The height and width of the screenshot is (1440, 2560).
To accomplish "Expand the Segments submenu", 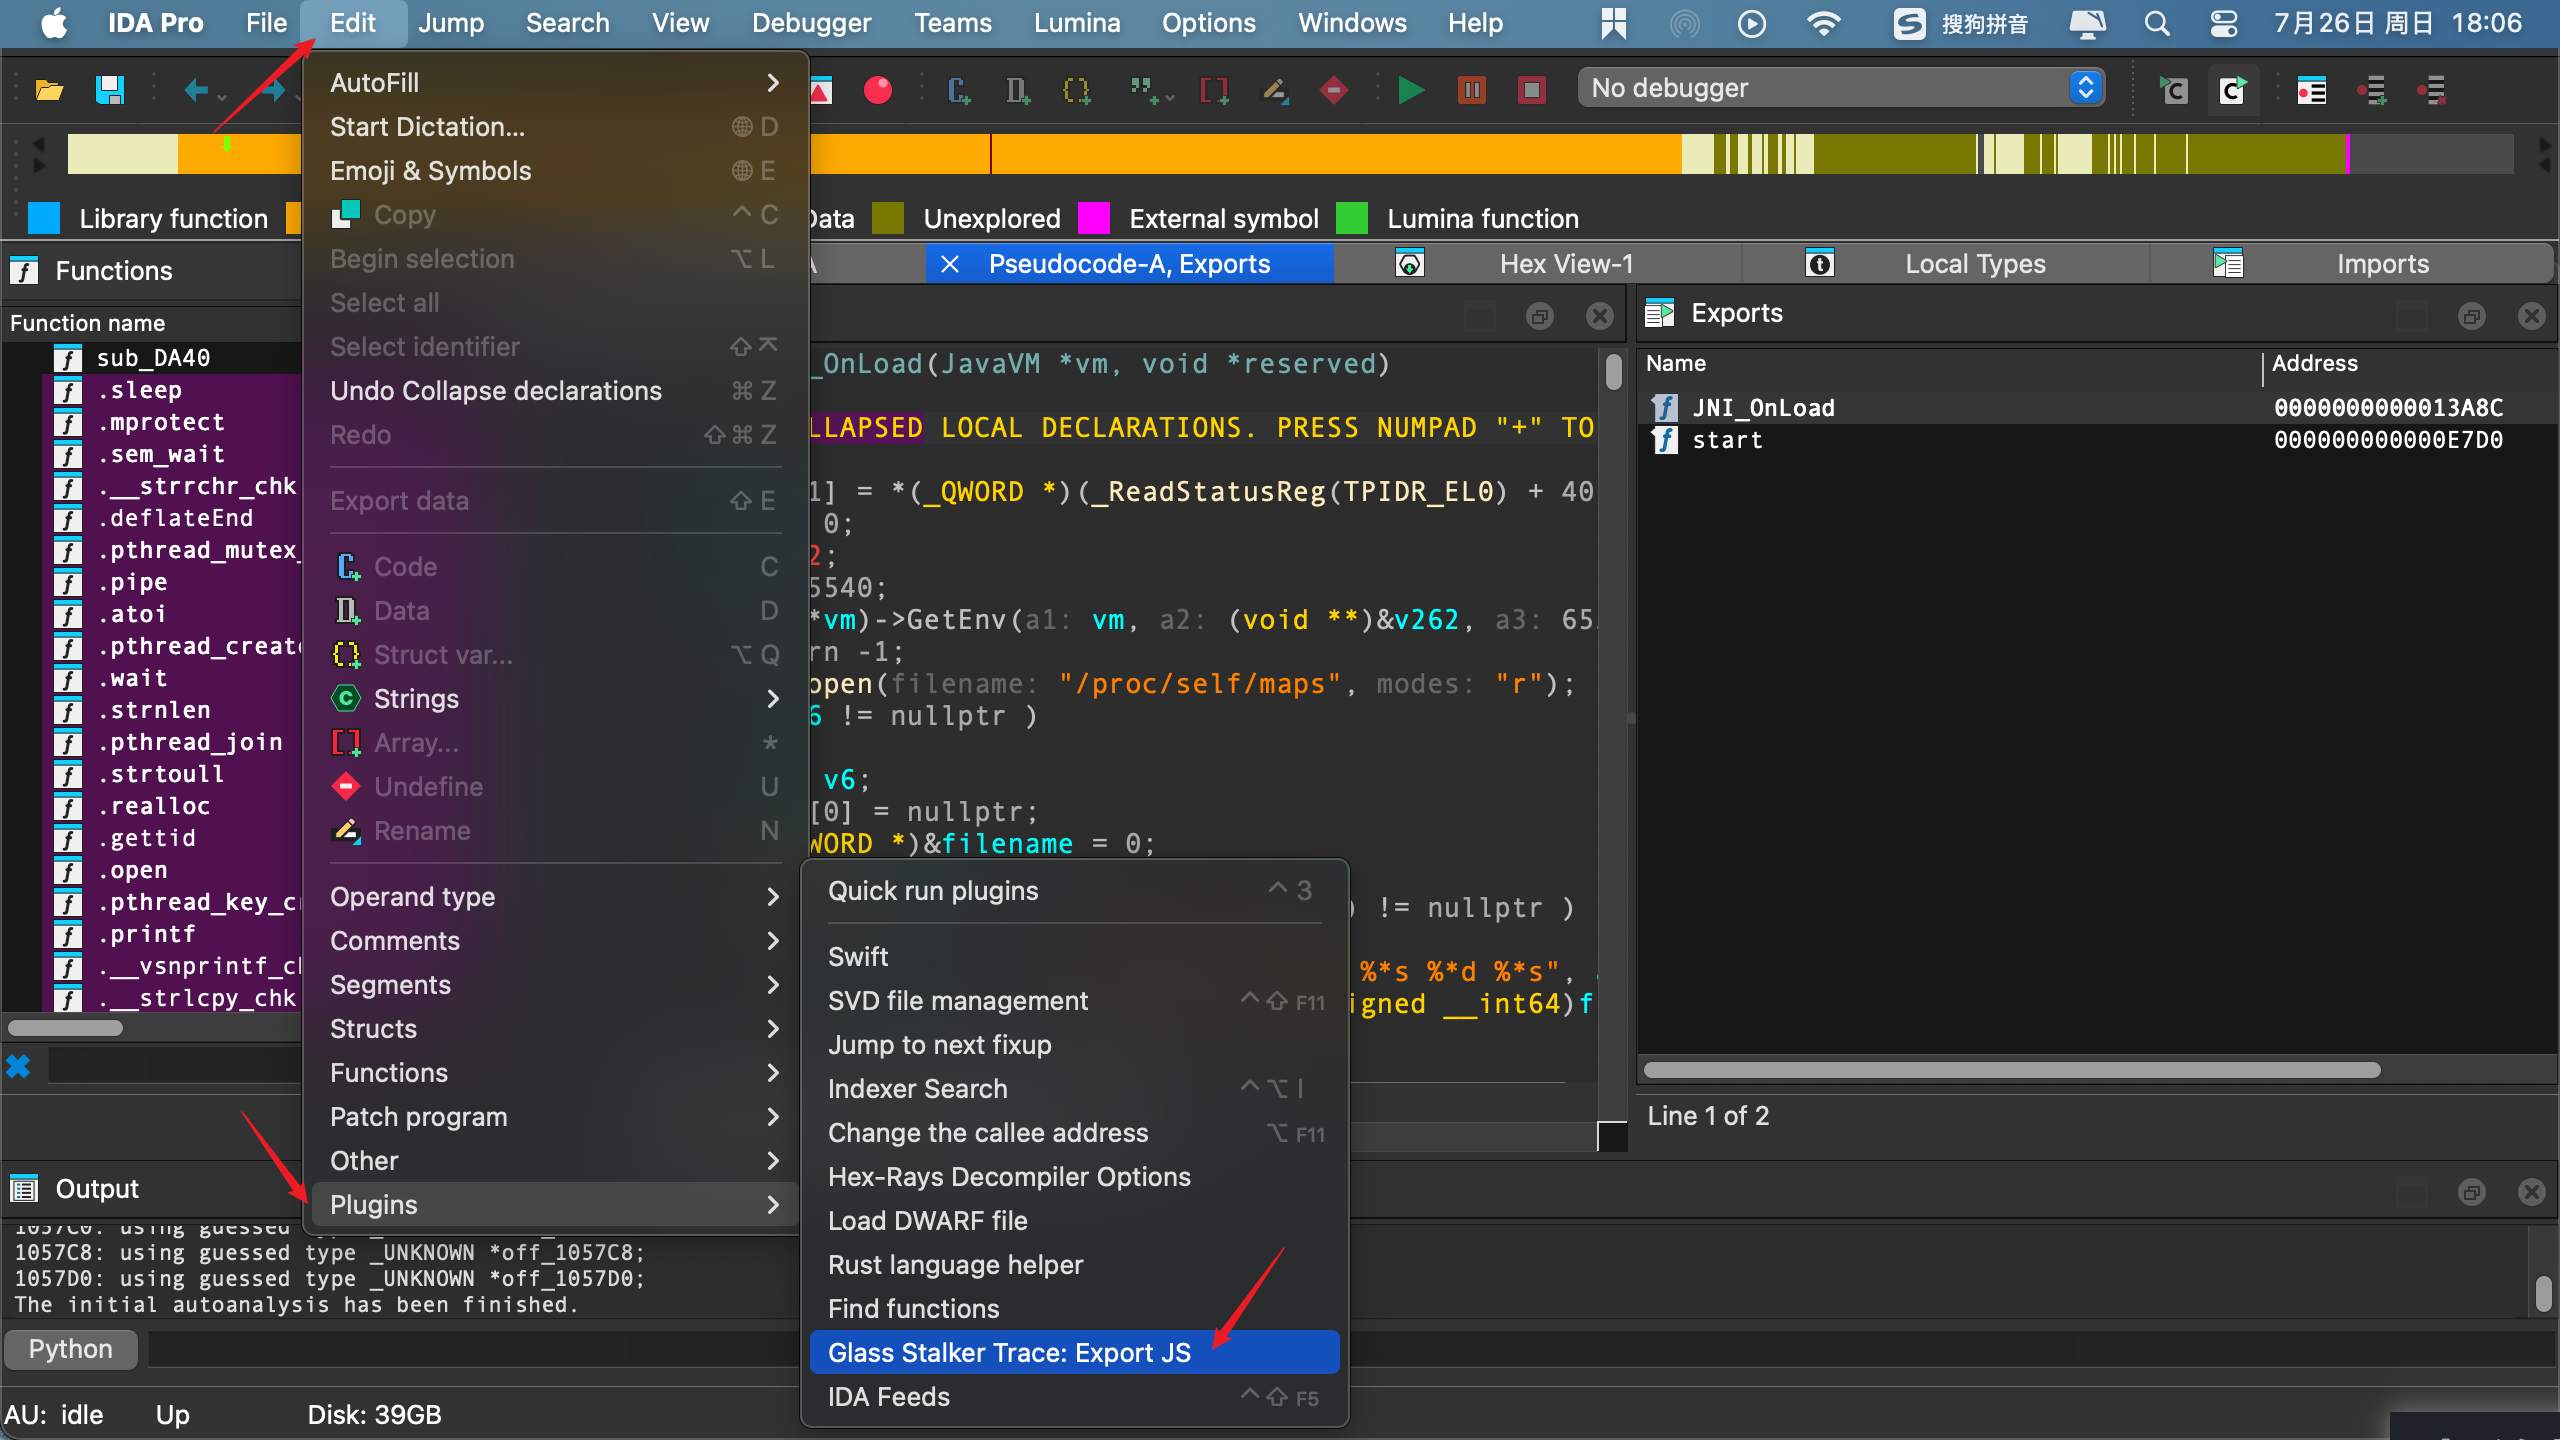I will (555, 985).
